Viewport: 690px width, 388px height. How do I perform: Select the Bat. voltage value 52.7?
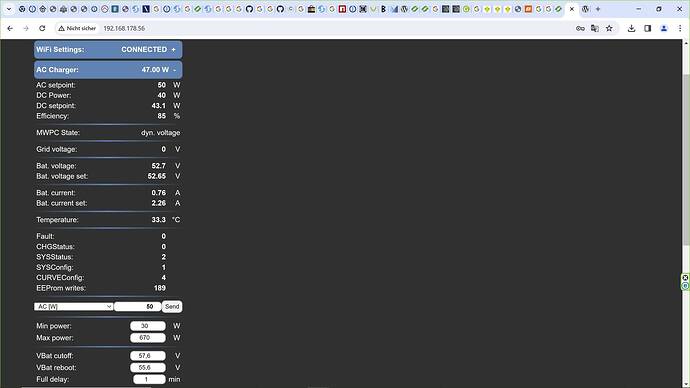point(158,166)
